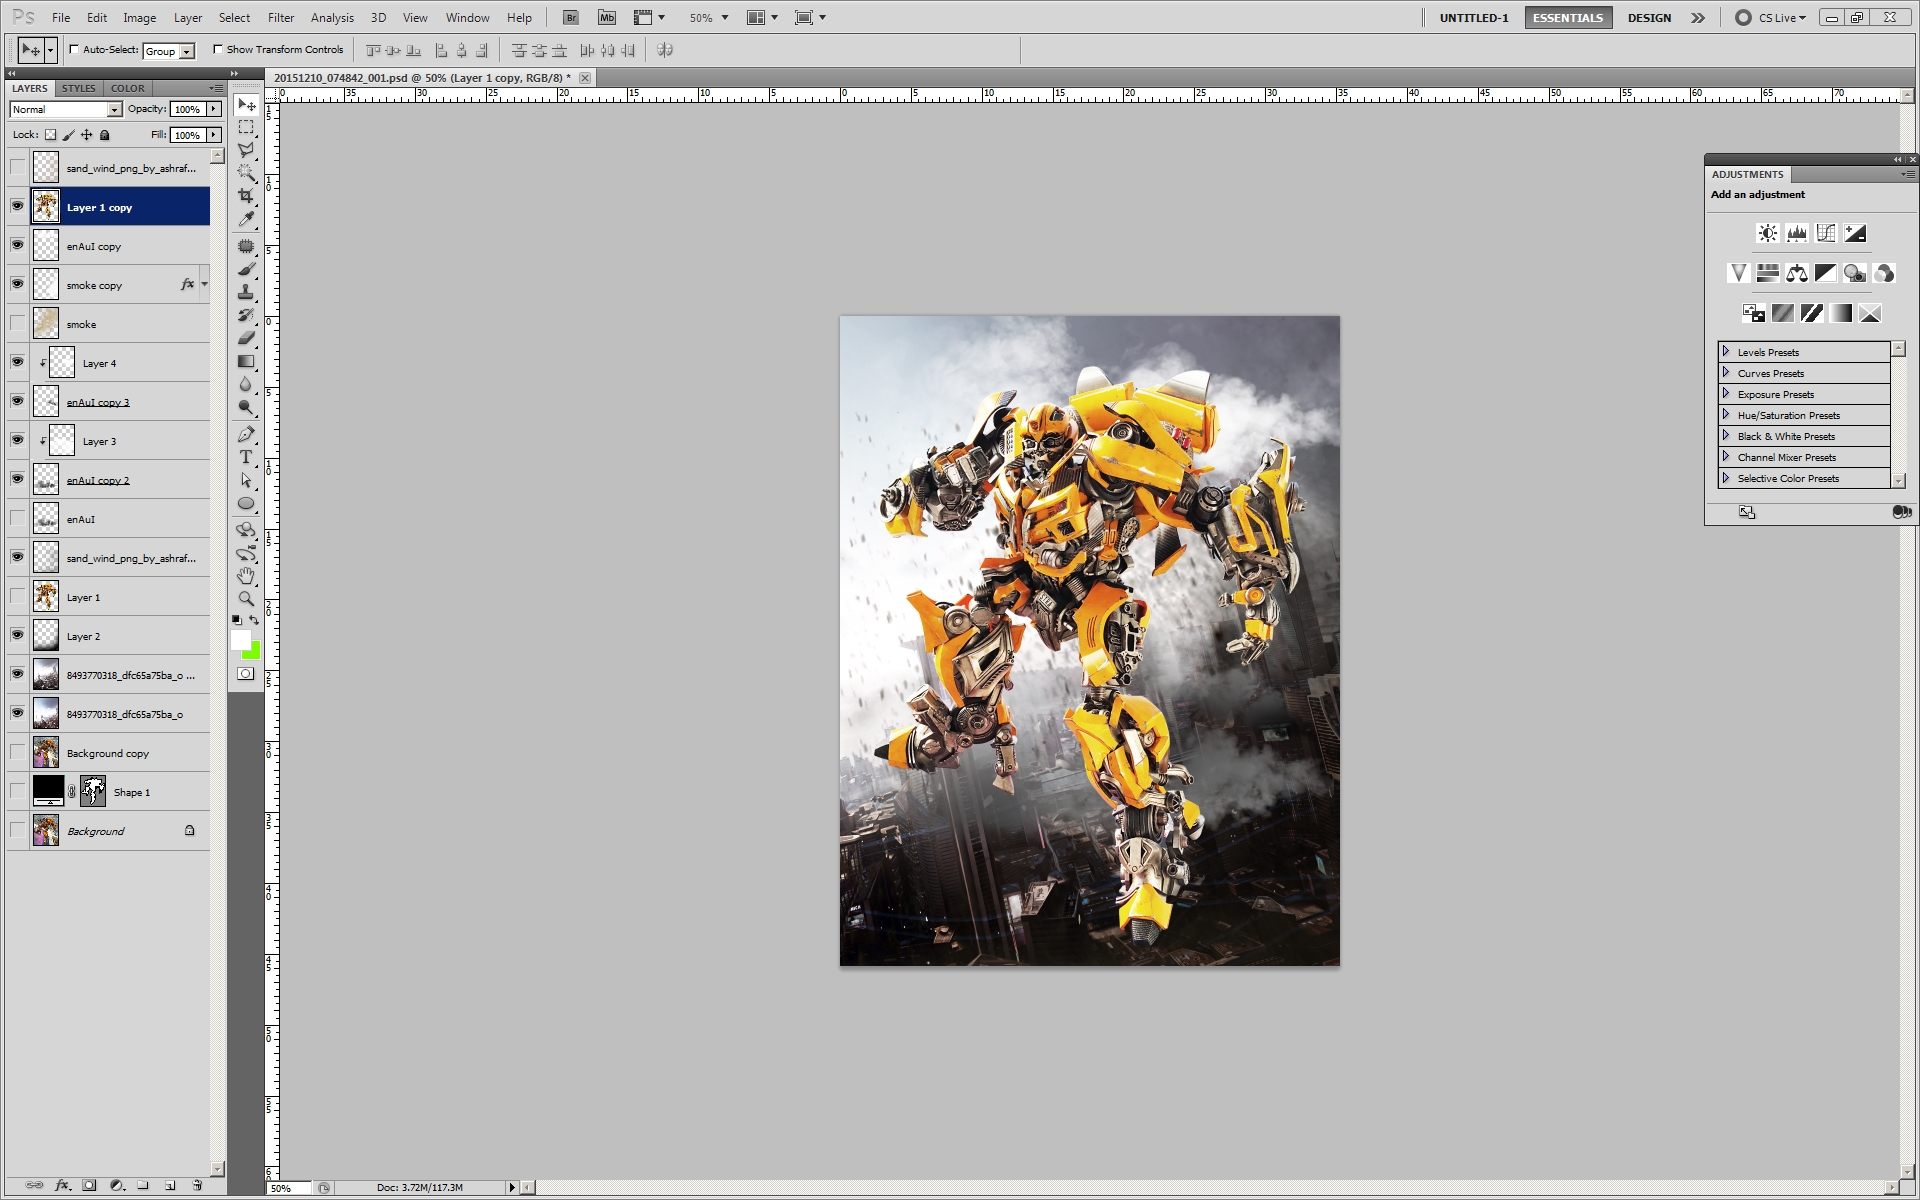Select the Pen tool
Image resolution: width=1920 pixels, height=1200 pixels.
click(246, 434)
